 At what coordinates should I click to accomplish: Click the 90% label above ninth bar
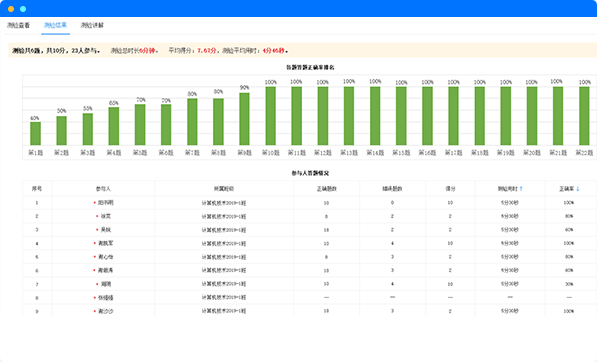244,88
